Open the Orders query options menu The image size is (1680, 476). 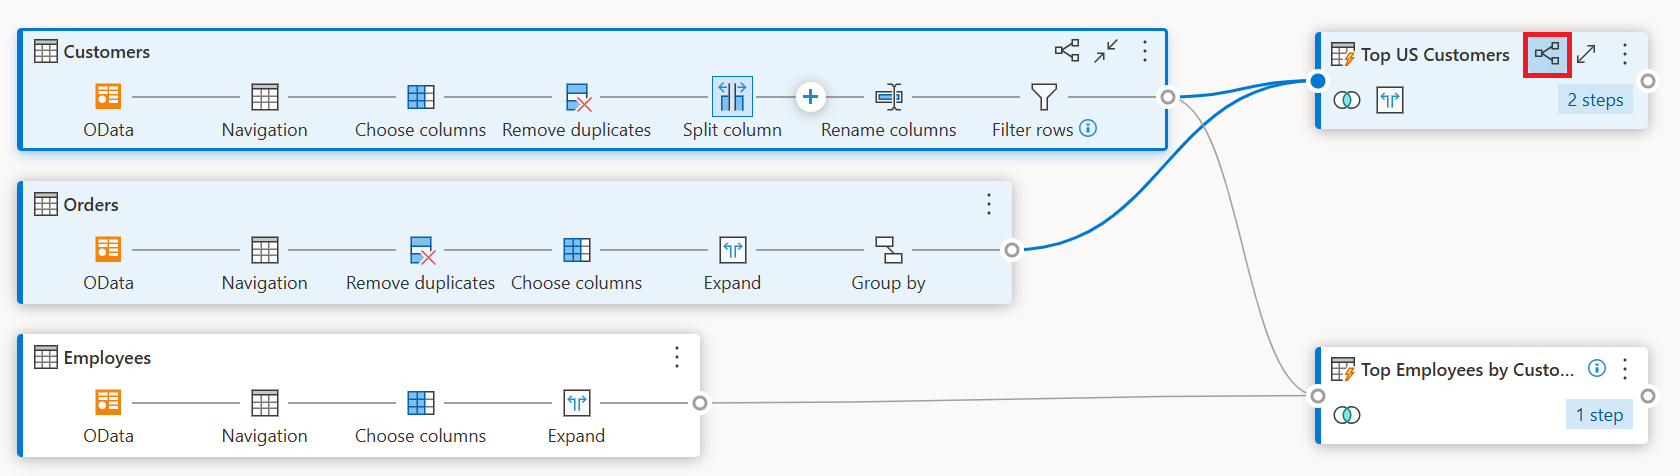pyautogui.click(x=989, y=204)
